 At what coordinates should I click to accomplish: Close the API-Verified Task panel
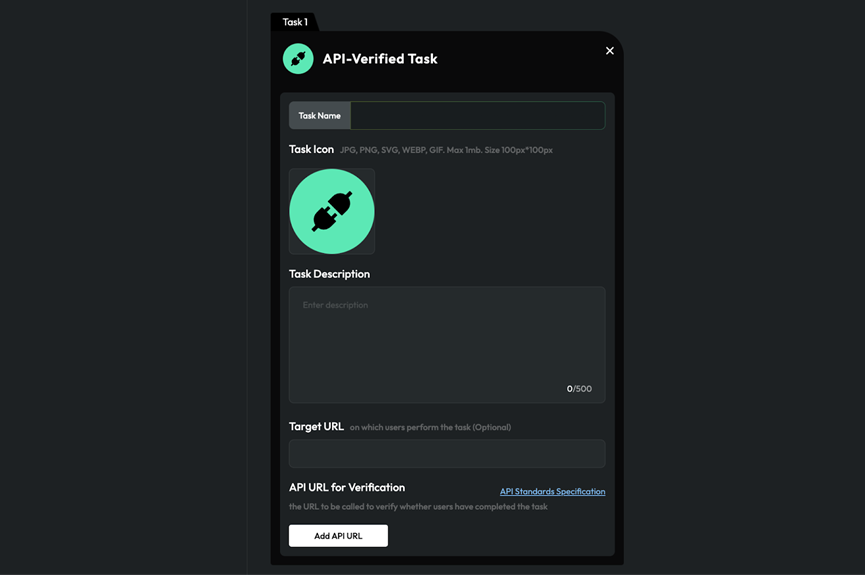pos(610,51)
